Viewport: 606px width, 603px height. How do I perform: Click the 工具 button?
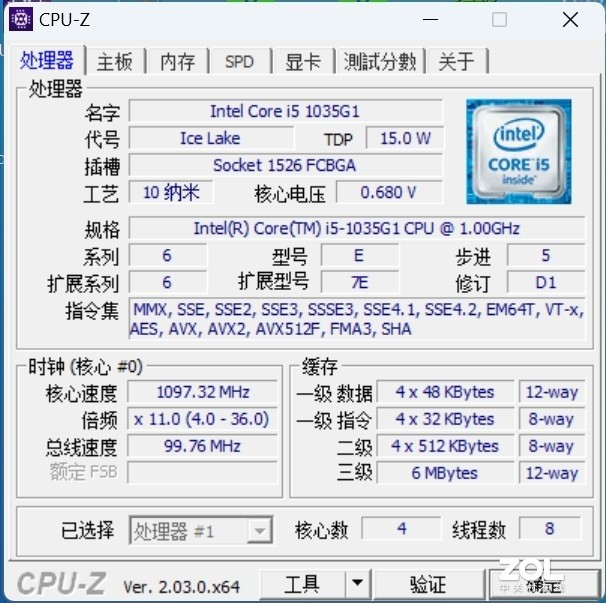point(302,583)
